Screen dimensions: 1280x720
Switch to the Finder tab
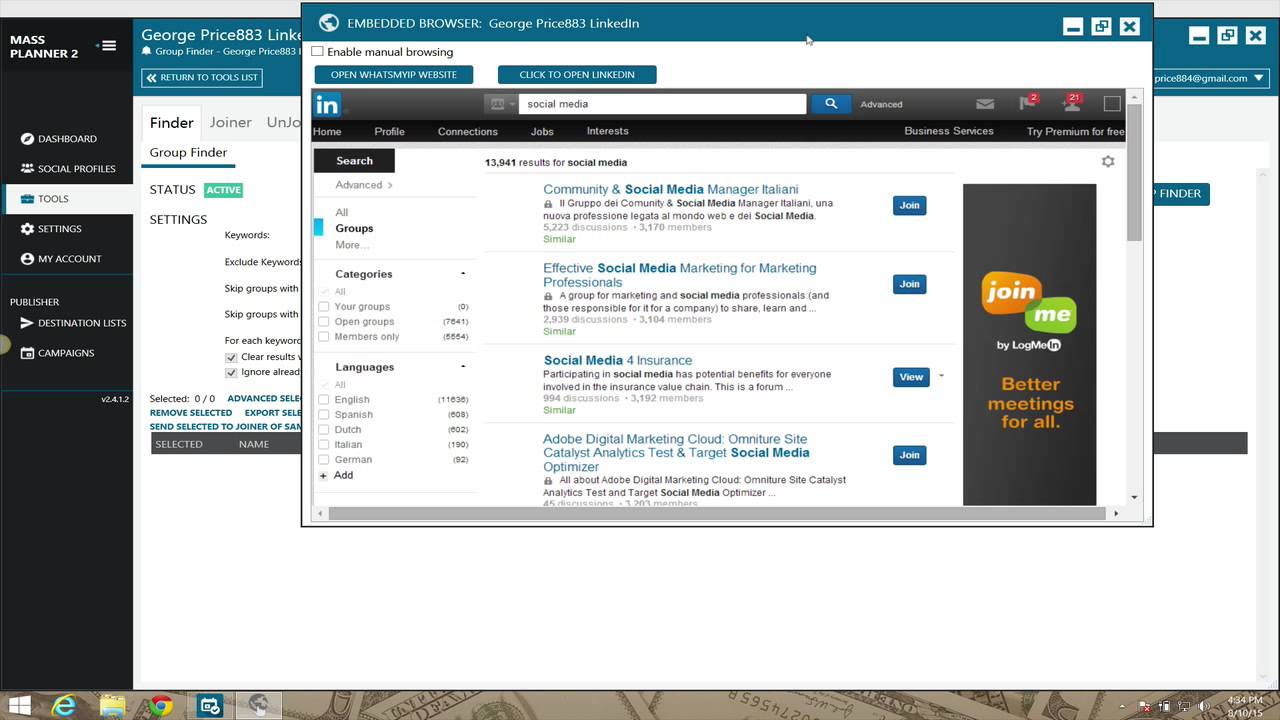tap(172, 122)
